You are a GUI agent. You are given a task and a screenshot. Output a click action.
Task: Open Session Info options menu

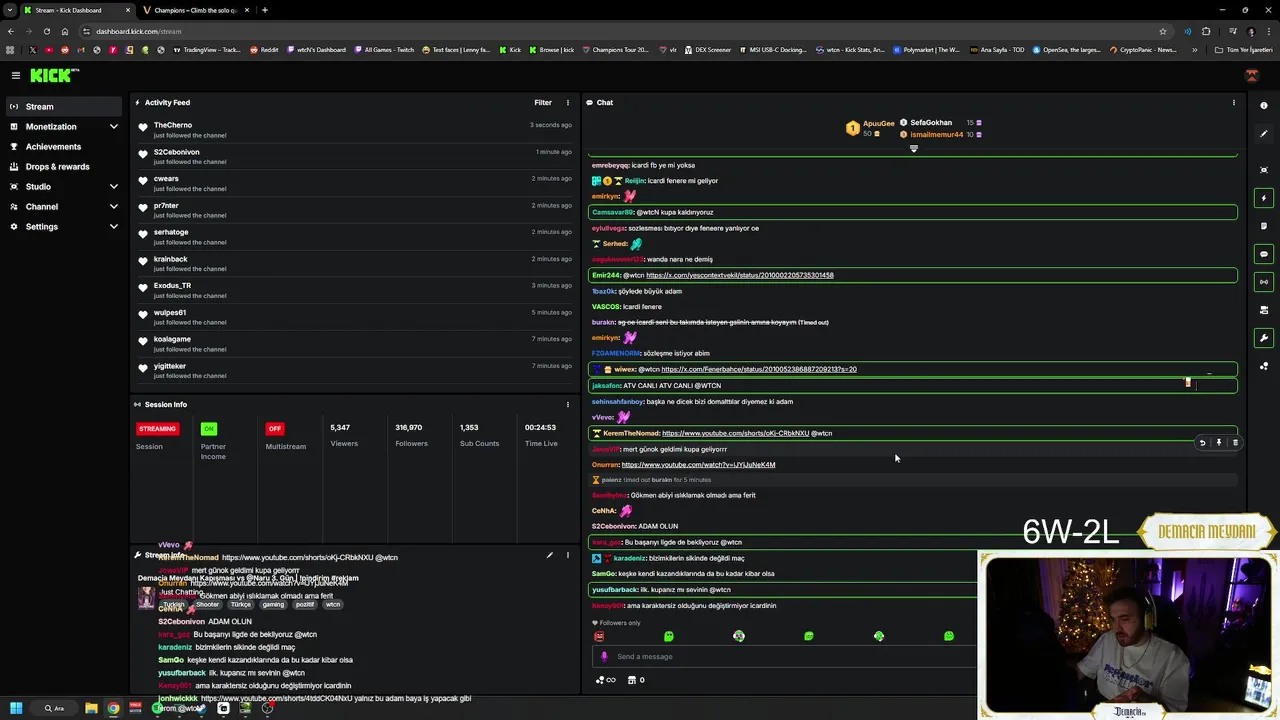pos(567,404)
